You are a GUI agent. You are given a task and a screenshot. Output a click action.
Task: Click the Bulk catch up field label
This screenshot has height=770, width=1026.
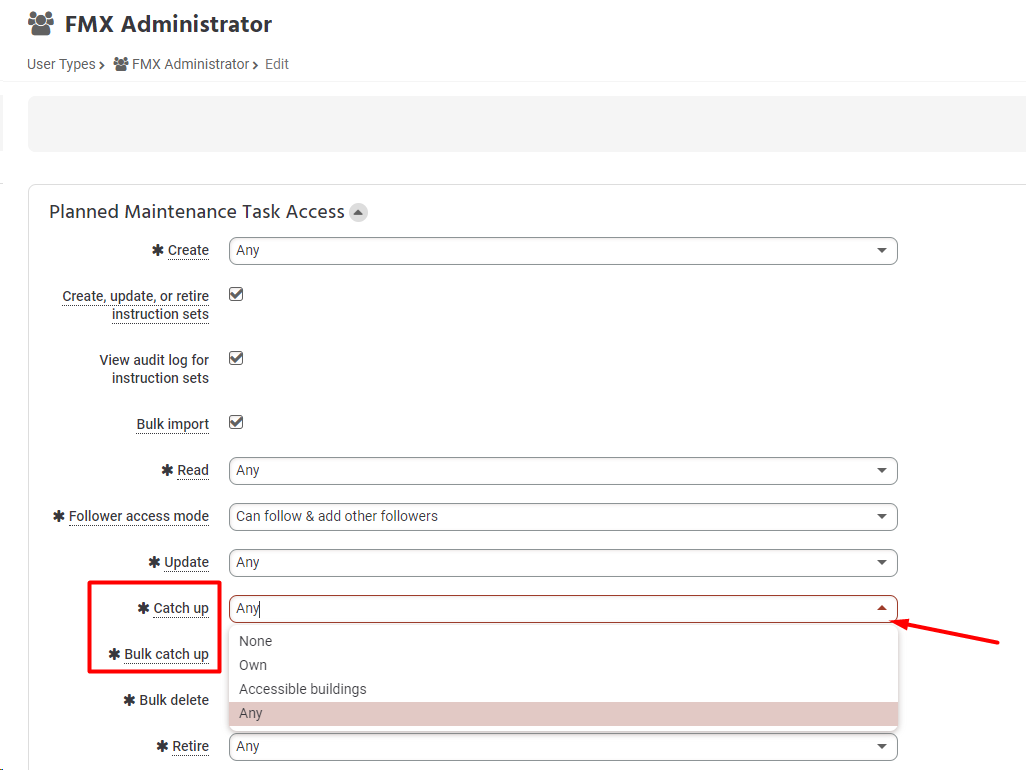[x=166, y=654]
